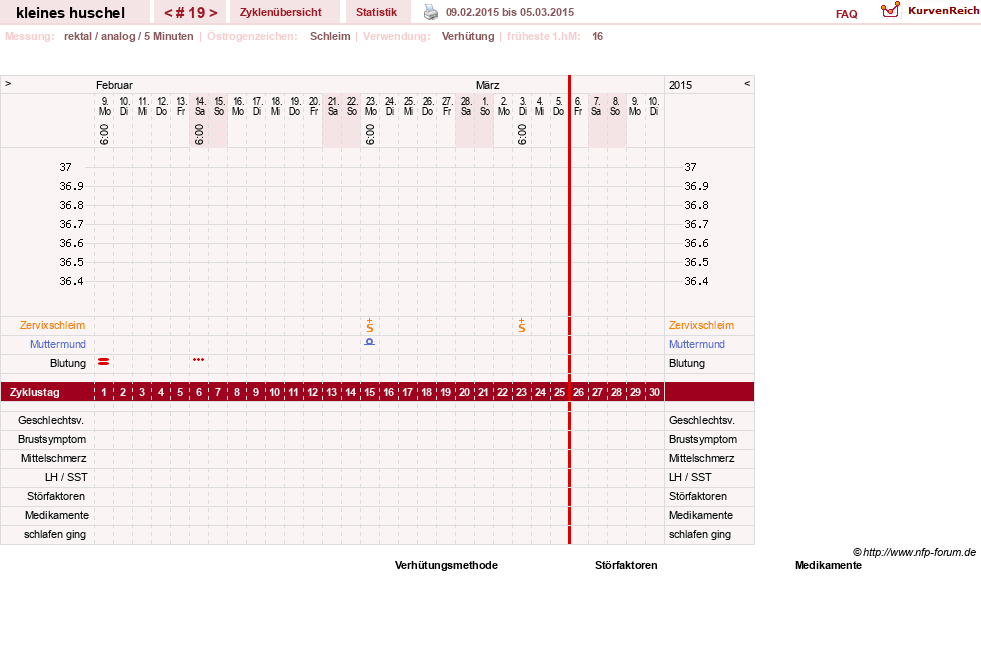The width and height of the screenshot is (981, 664).
Task: Click the S+ mucus symbol on cycle day 23
Action: click(x=522, y=325)
